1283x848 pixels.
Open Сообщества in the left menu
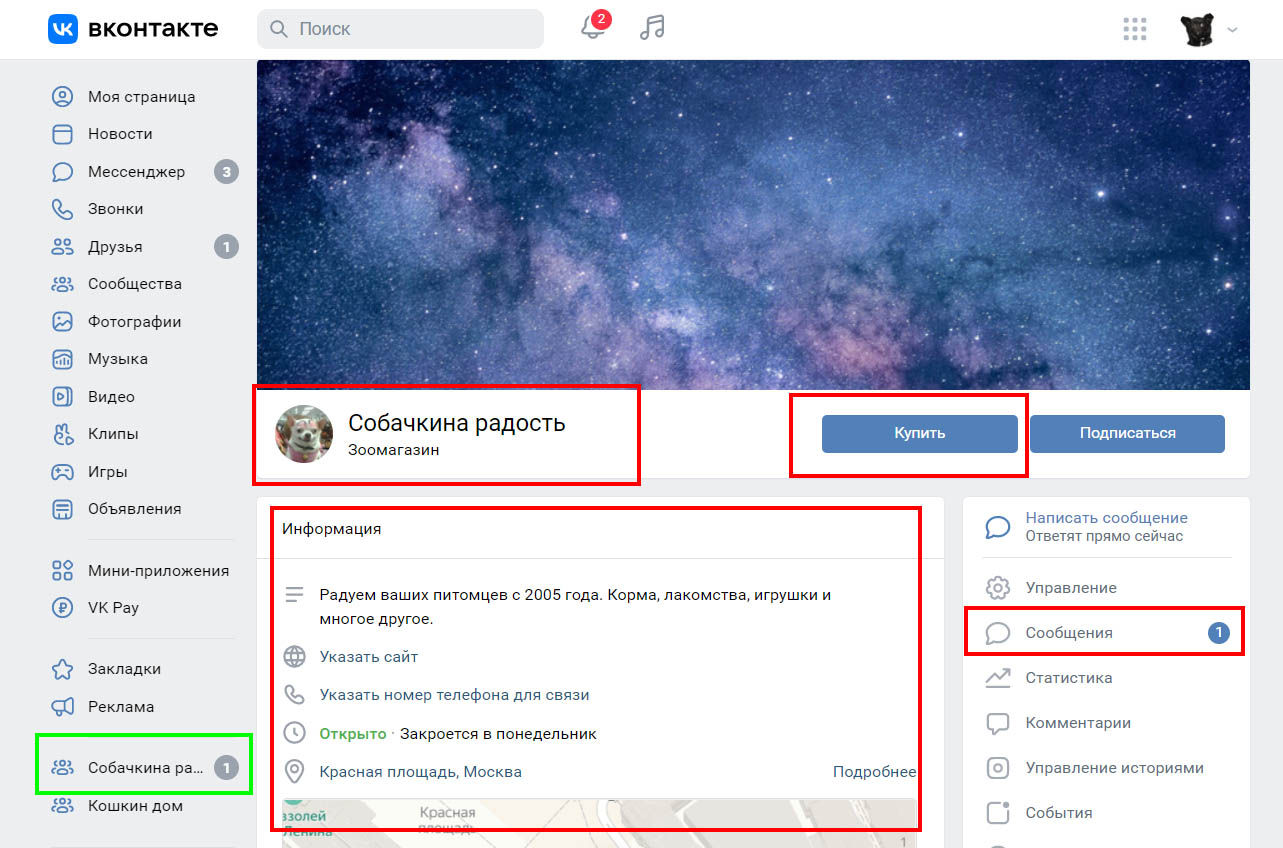pyautogui.click(x=135, y=284)
